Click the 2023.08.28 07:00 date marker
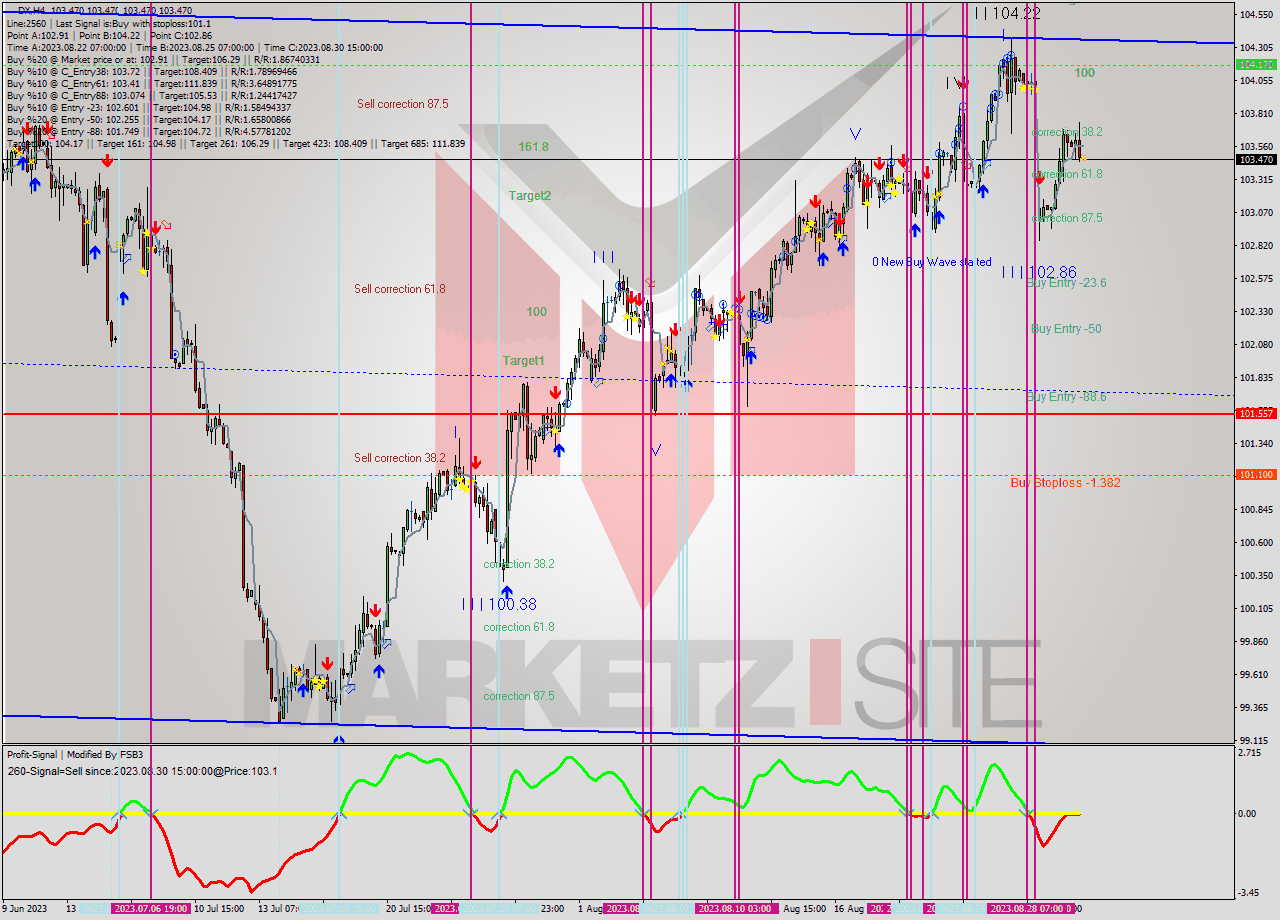The height and width of the screenshot is (920, 1280). click(1029, 909)
